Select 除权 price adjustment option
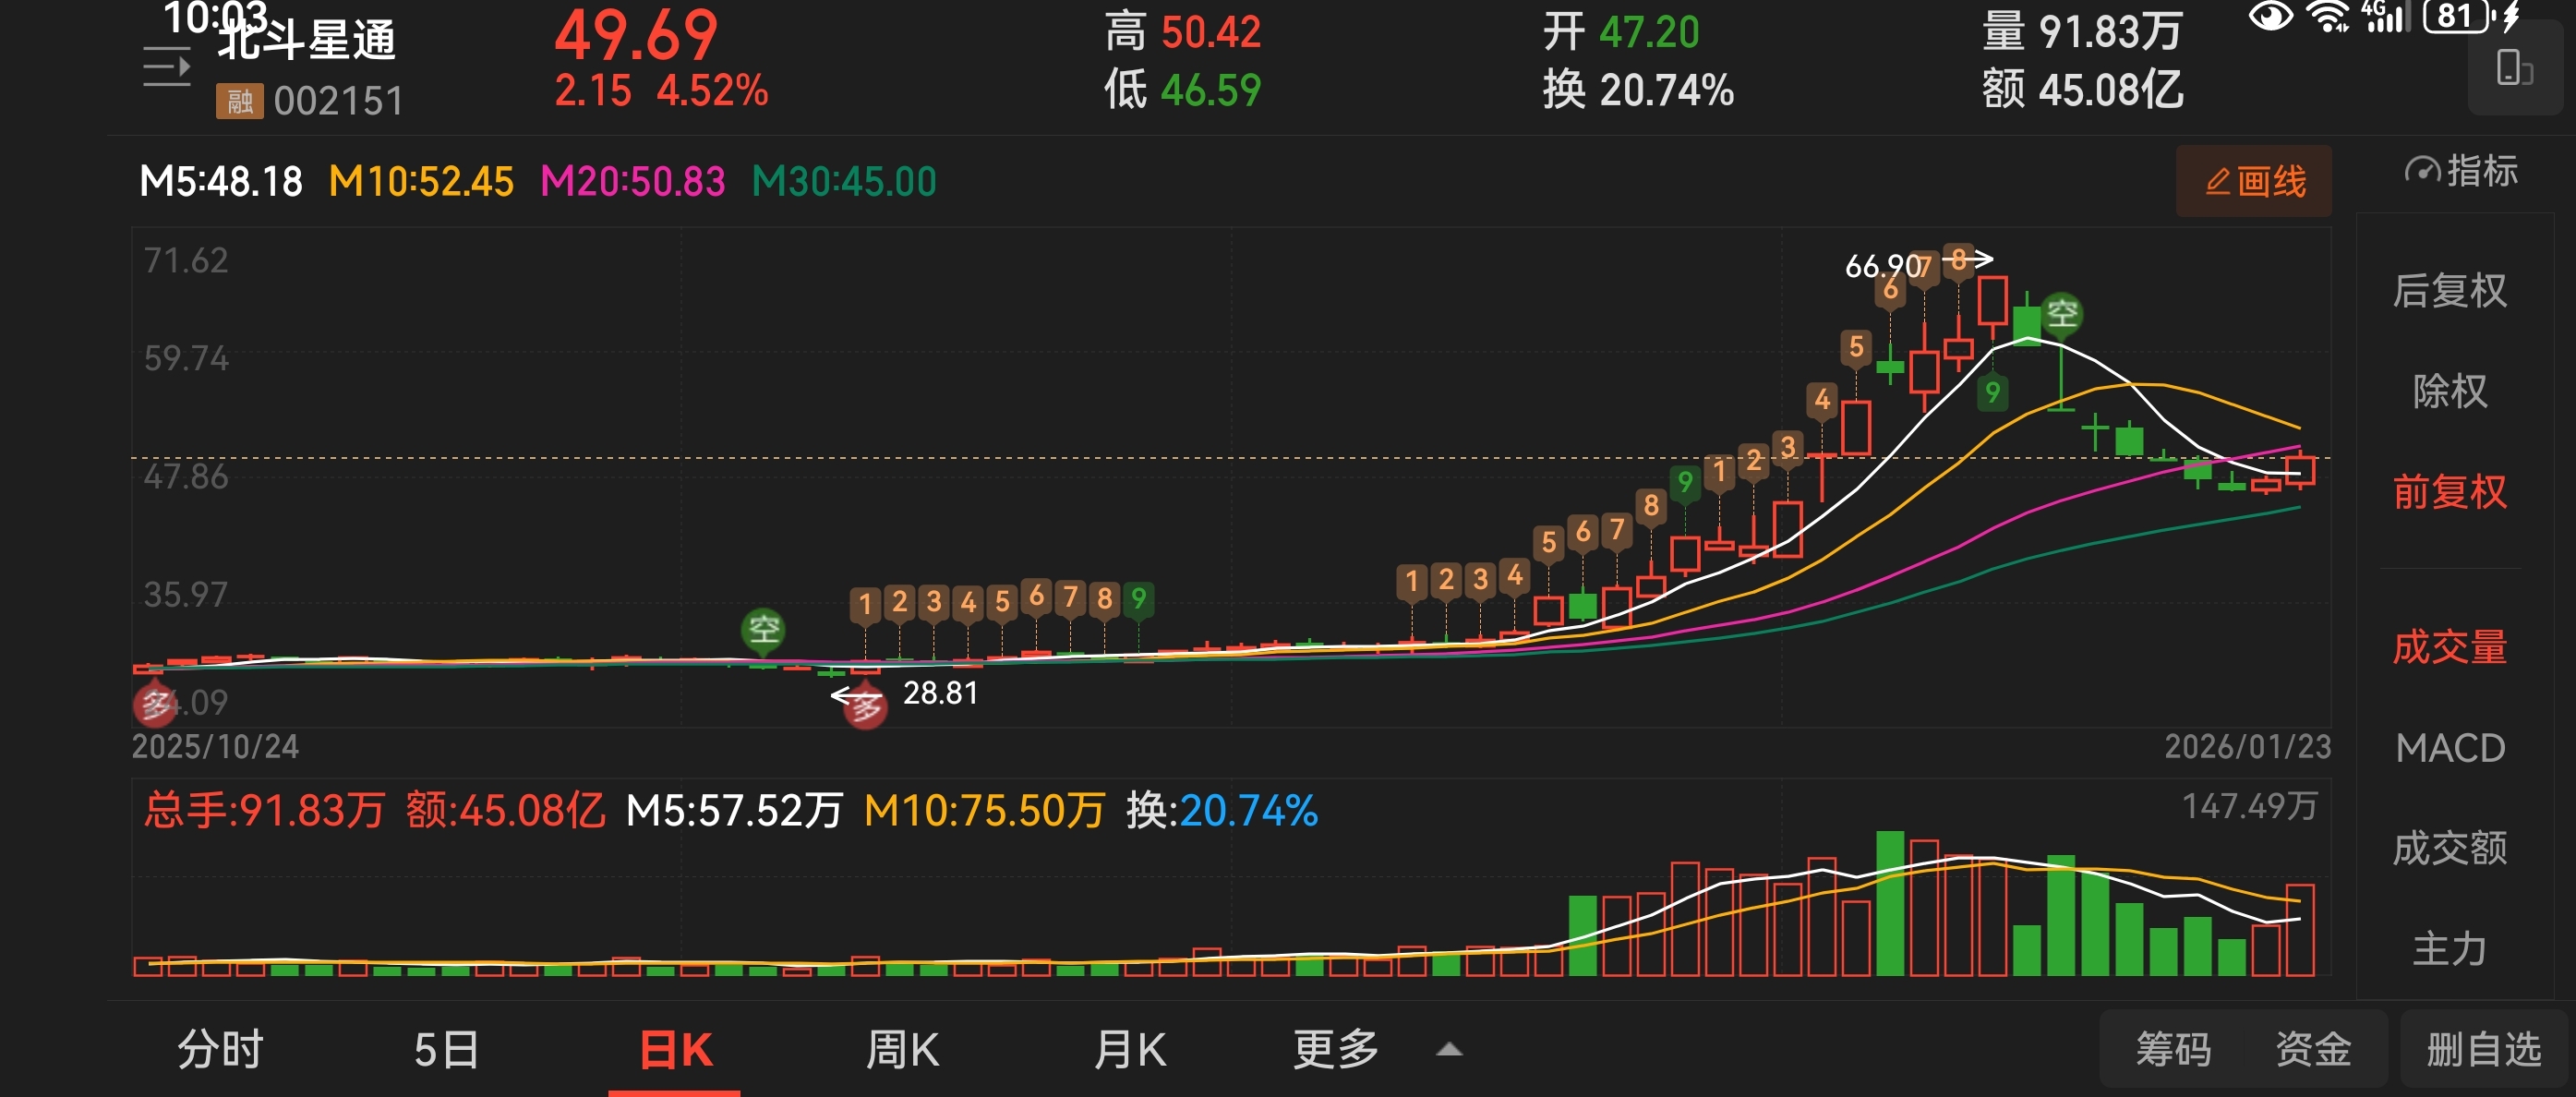This screenshot has width=2576, height=1097. click(2449, 391)
